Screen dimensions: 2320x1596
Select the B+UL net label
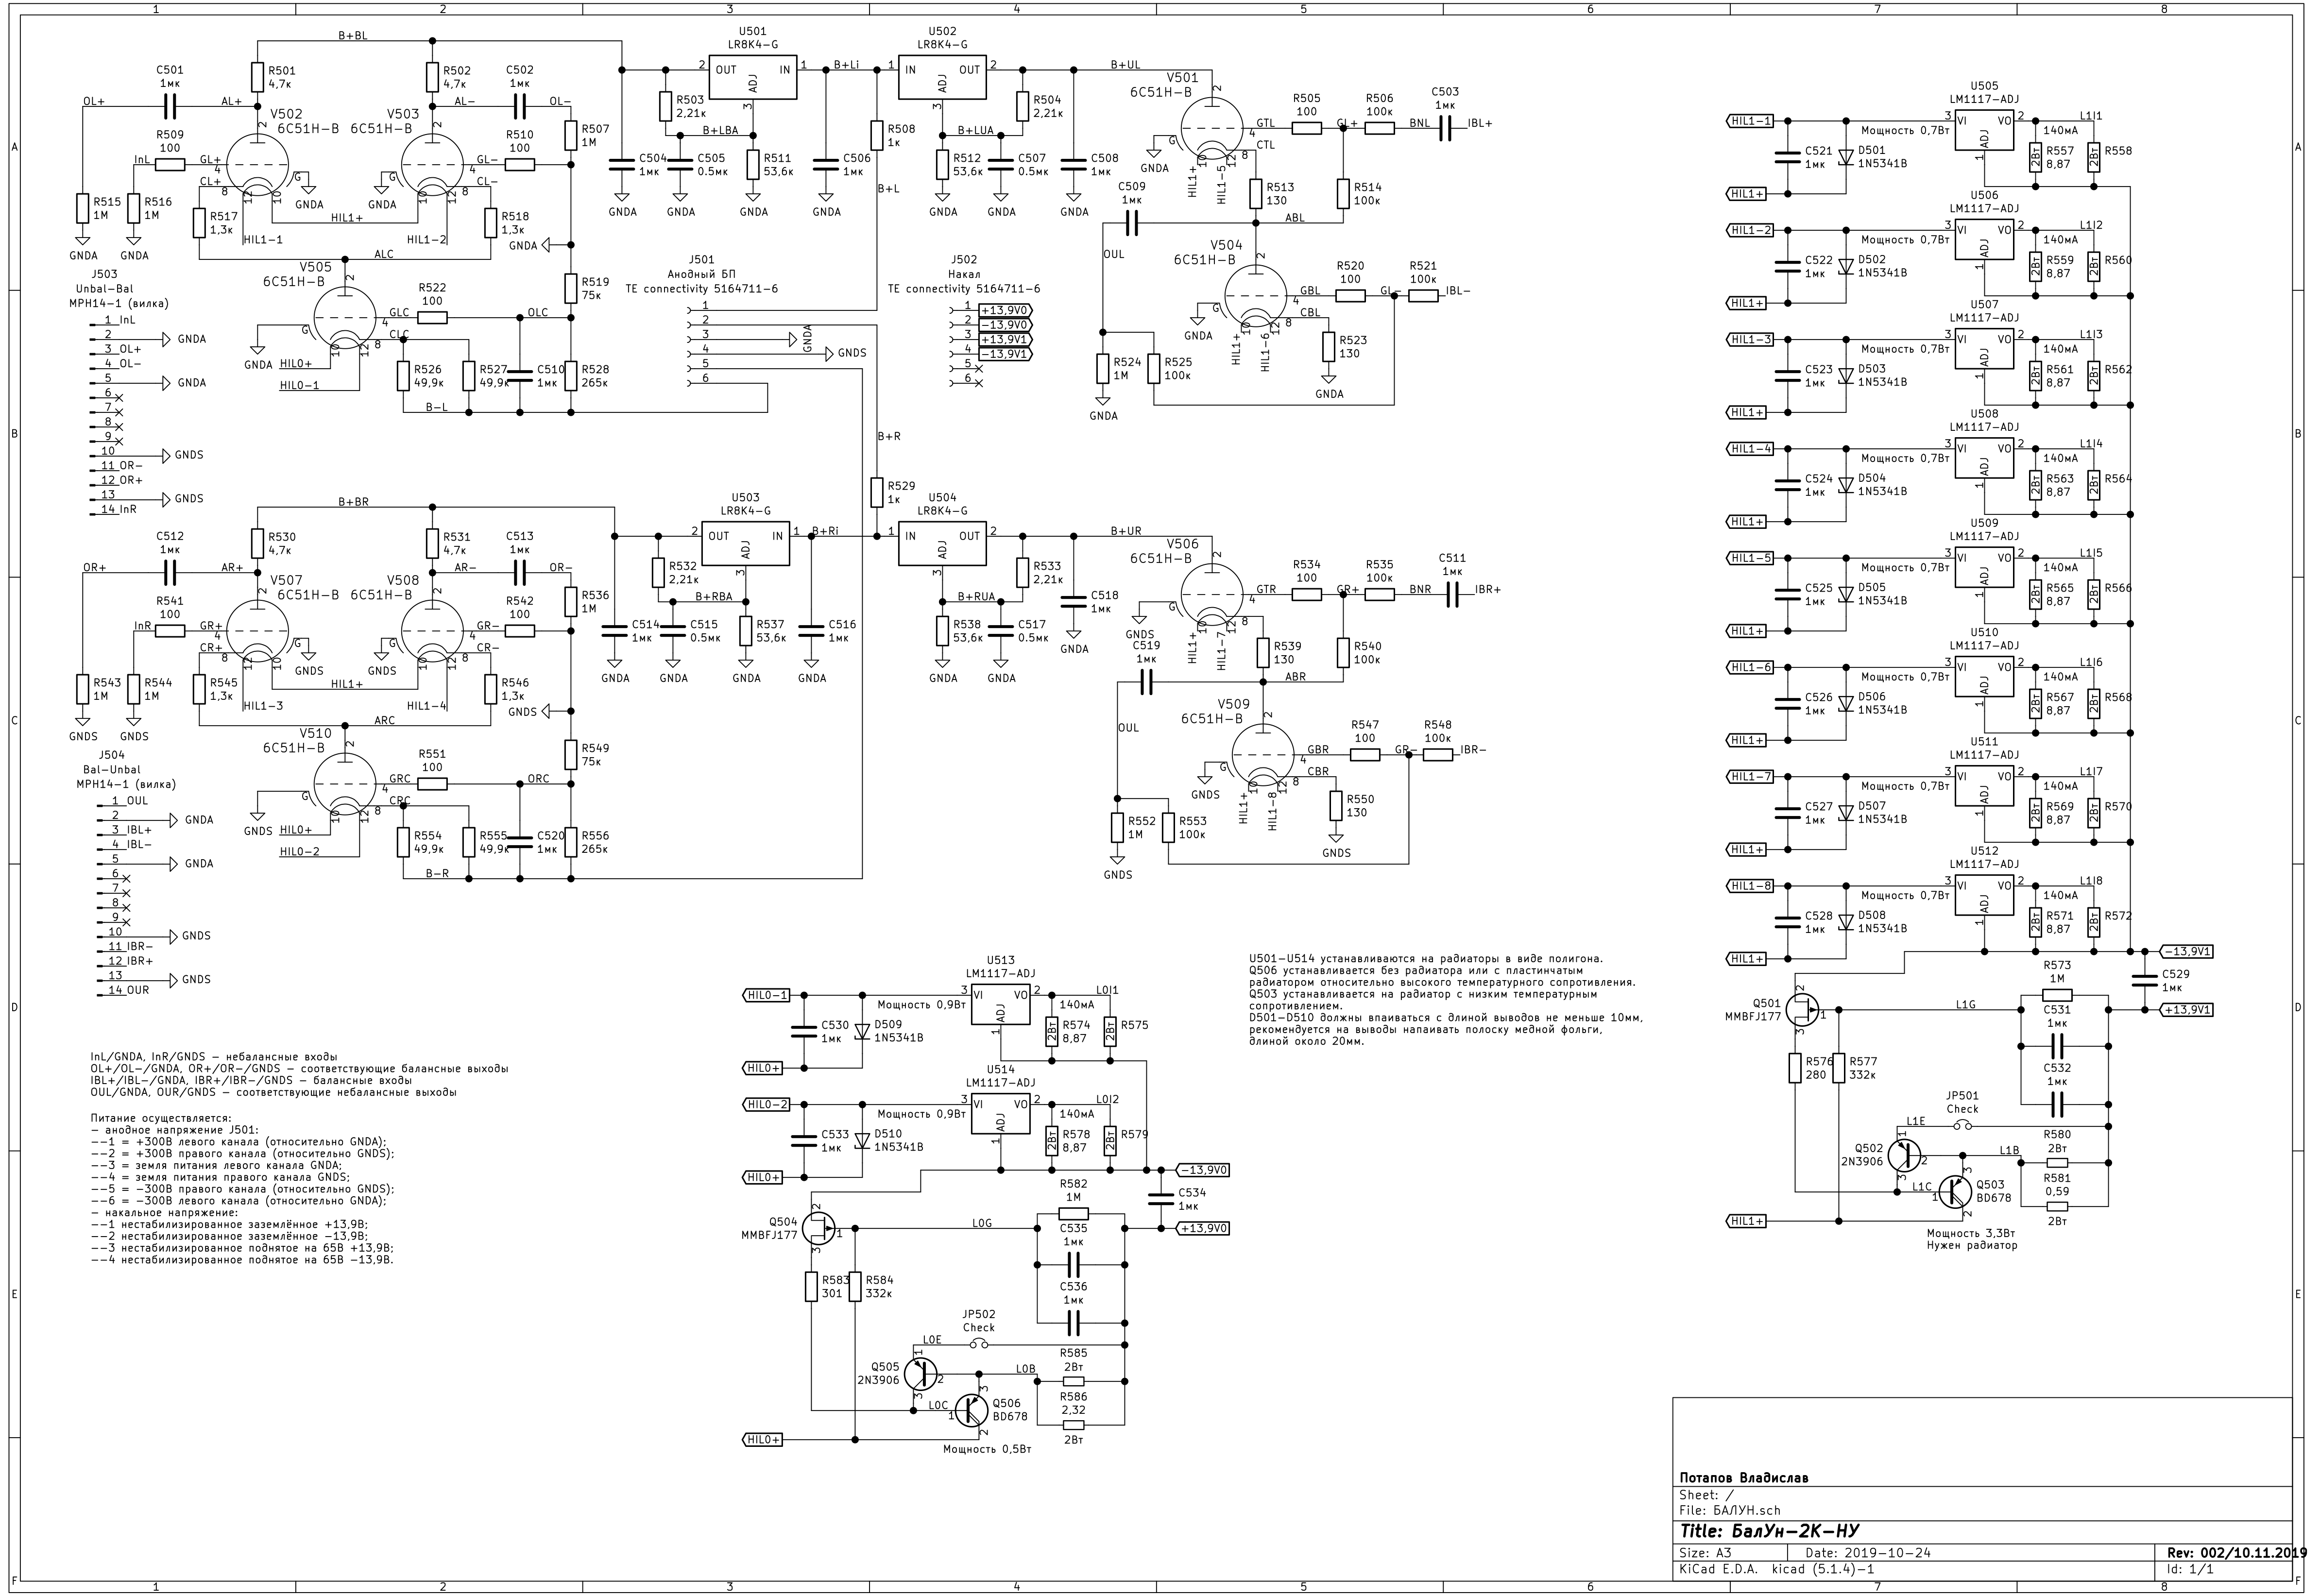point(1125,65)
